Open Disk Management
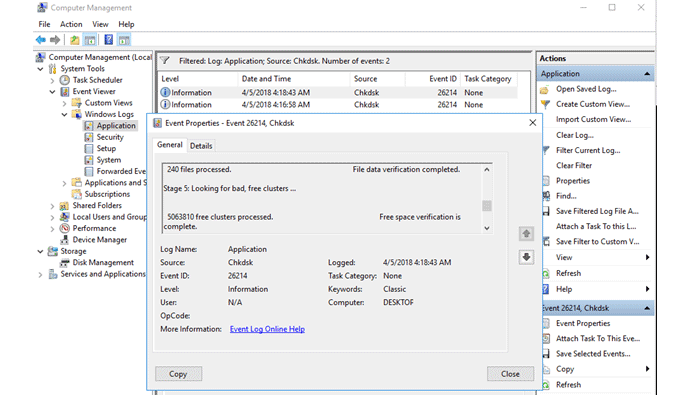 click(103, 263)
